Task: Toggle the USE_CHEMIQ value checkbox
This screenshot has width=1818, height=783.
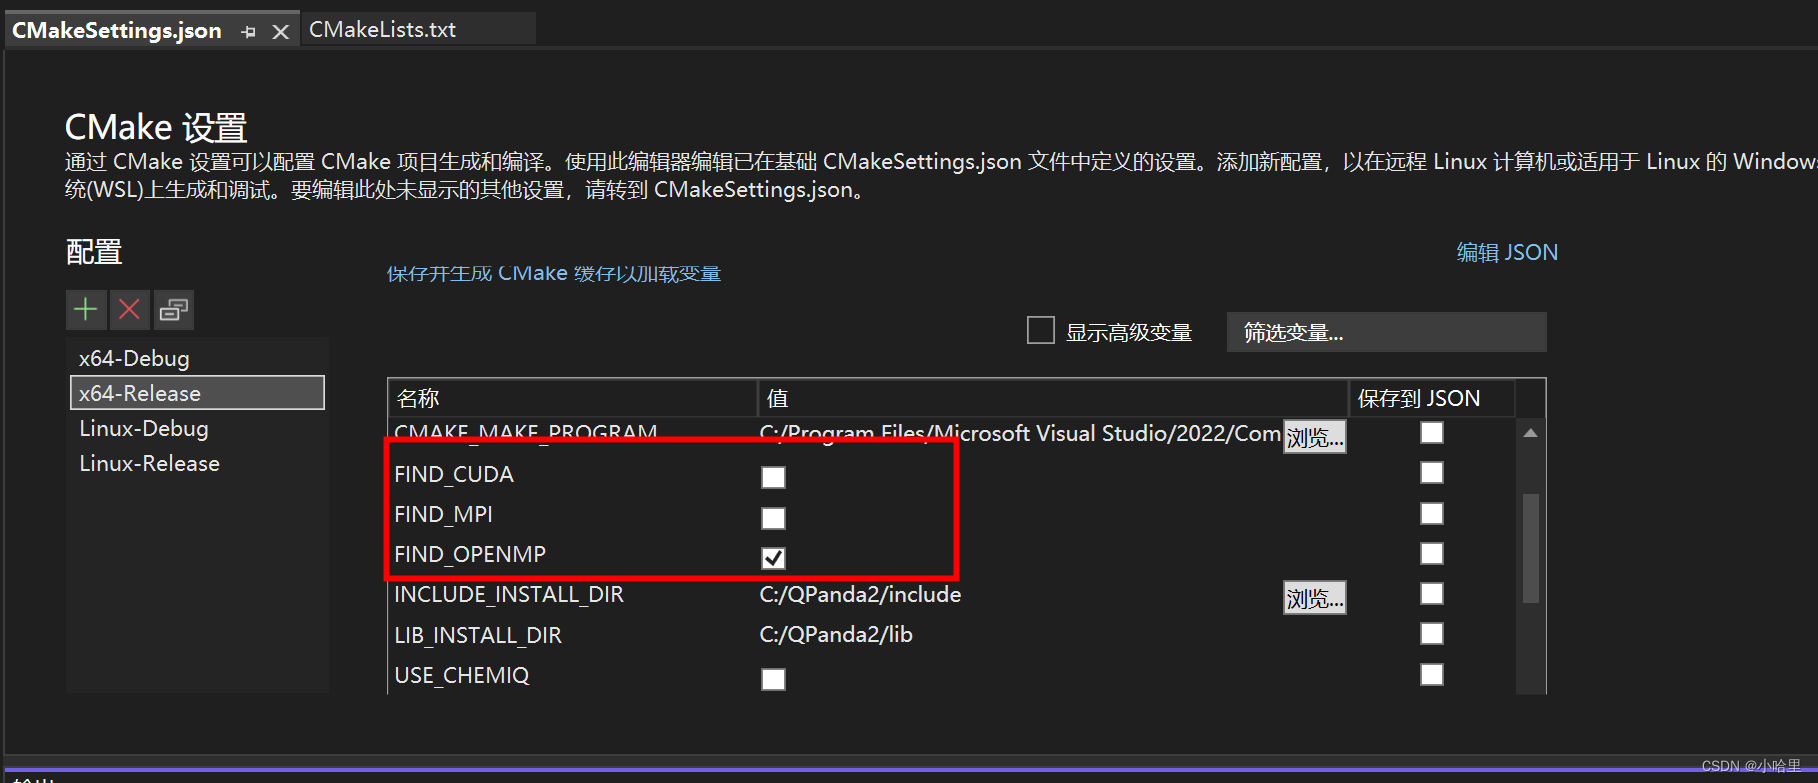Action: pyautogui.click(x=773, y=679)
